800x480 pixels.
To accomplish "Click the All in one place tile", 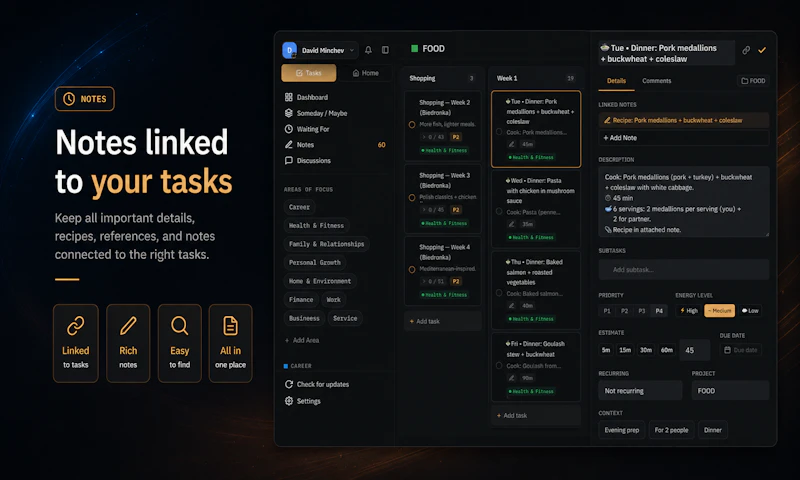I will [231, 343].
